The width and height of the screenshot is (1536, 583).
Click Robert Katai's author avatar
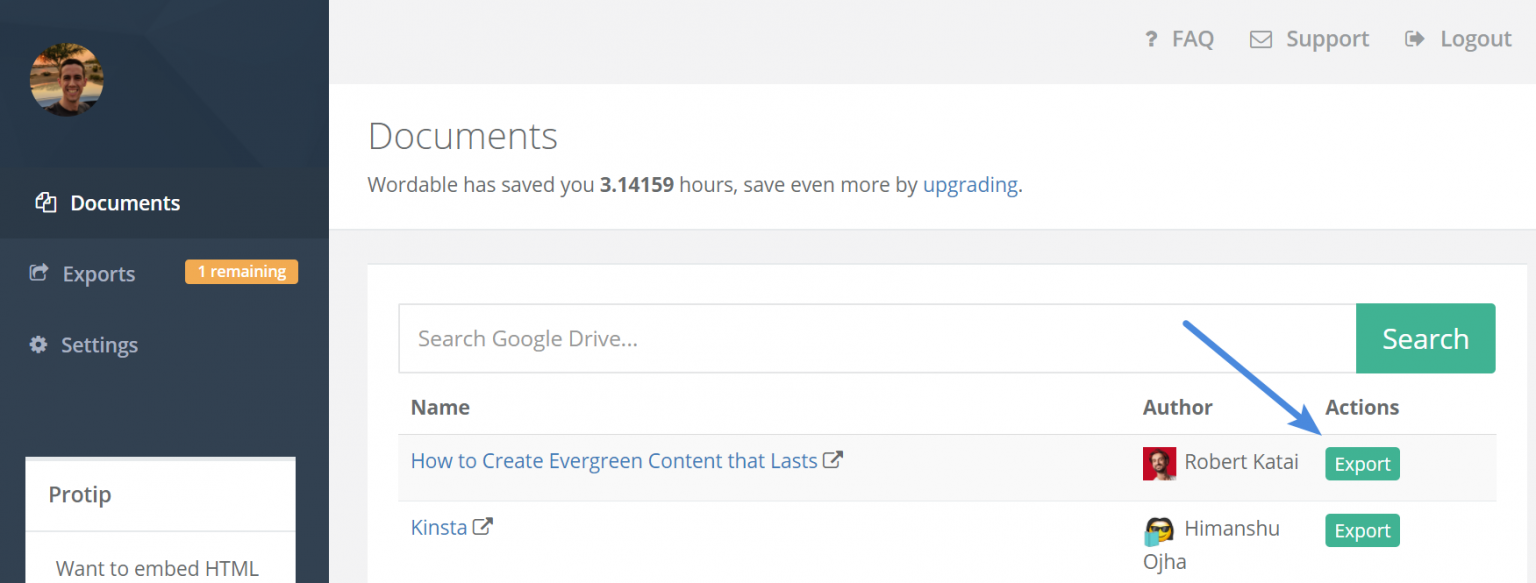click(1159, 463)
